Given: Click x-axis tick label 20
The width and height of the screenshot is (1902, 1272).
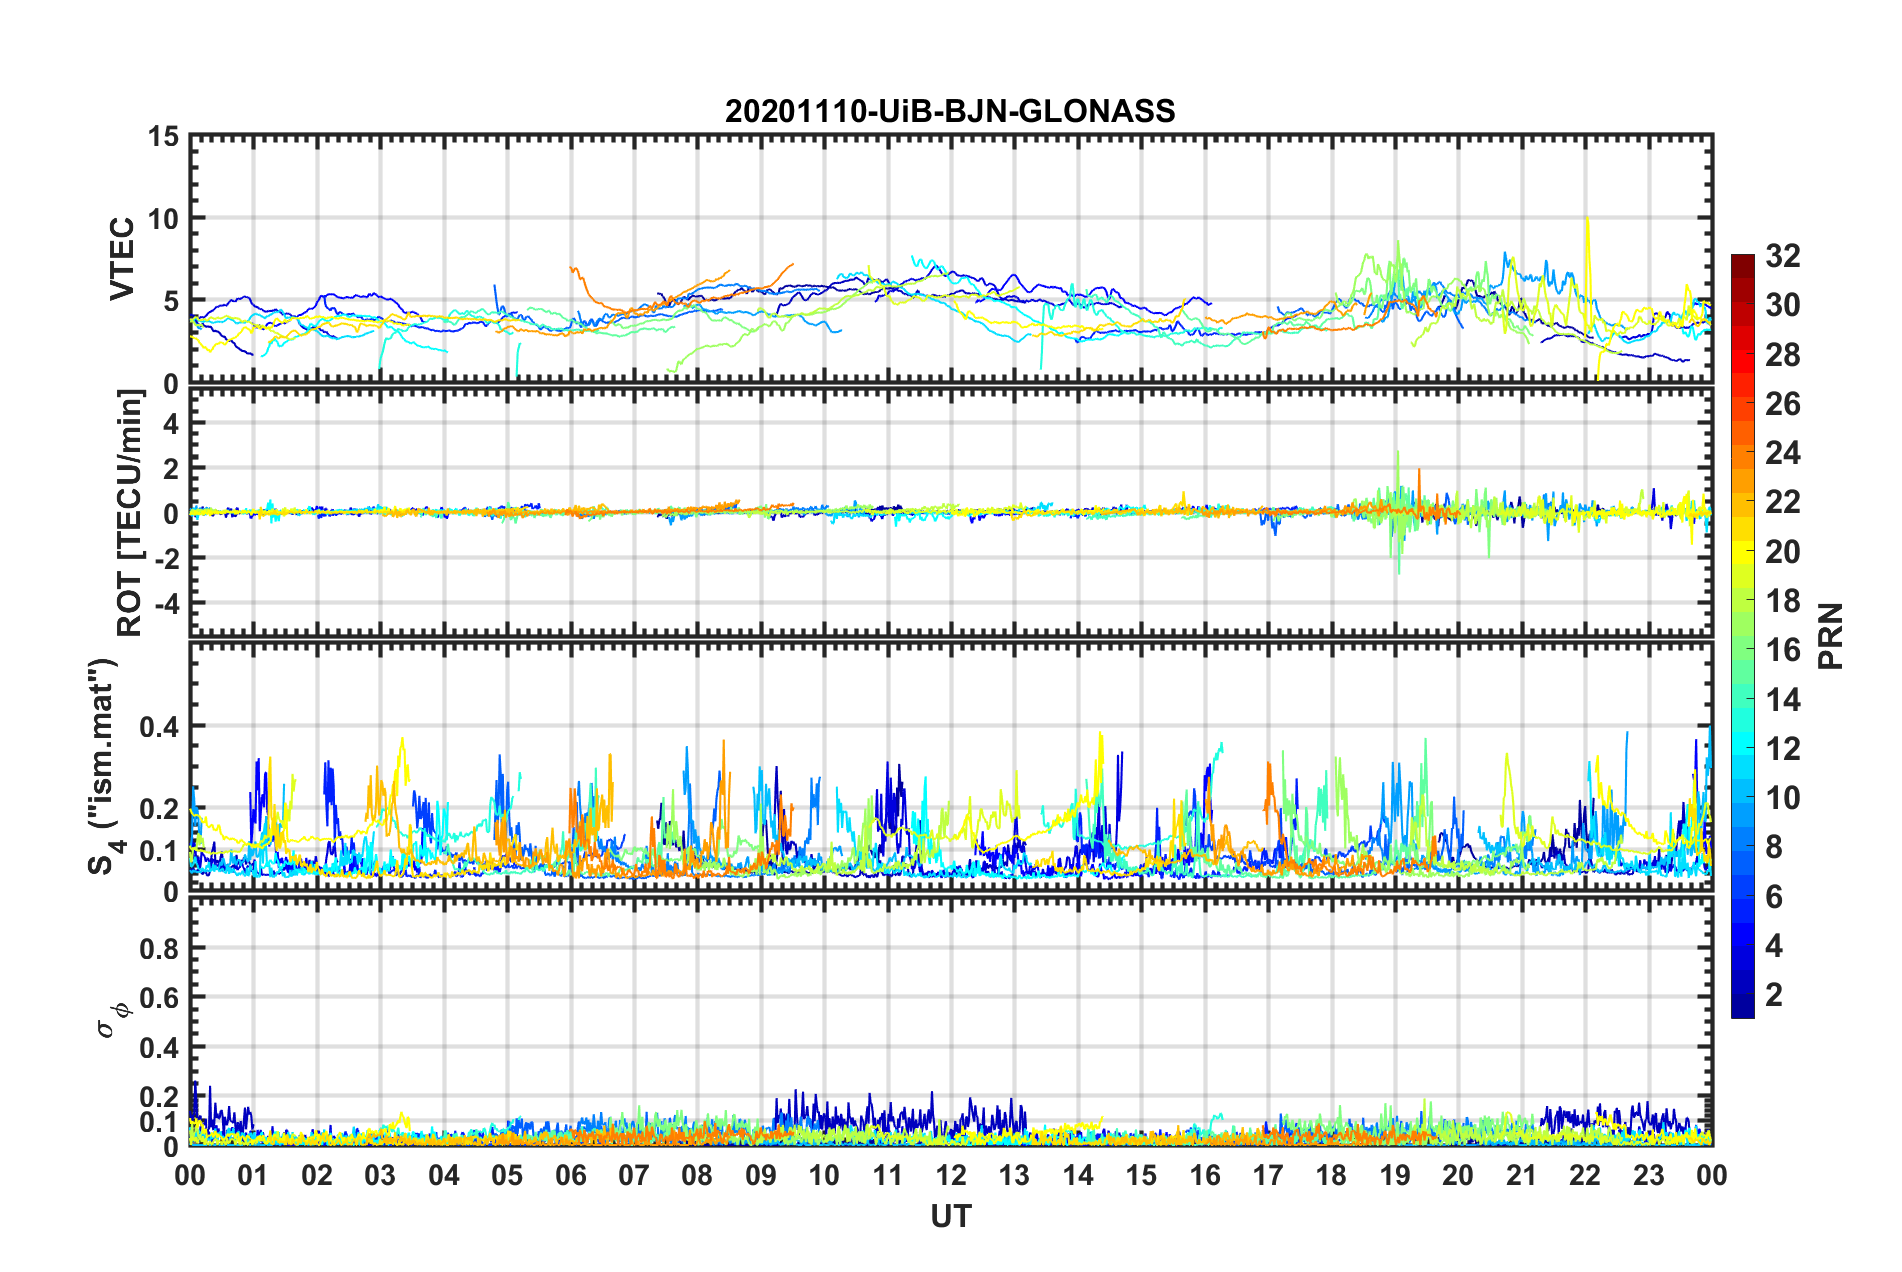Looking at the screenshot, I should [x=1458, y=1176].
